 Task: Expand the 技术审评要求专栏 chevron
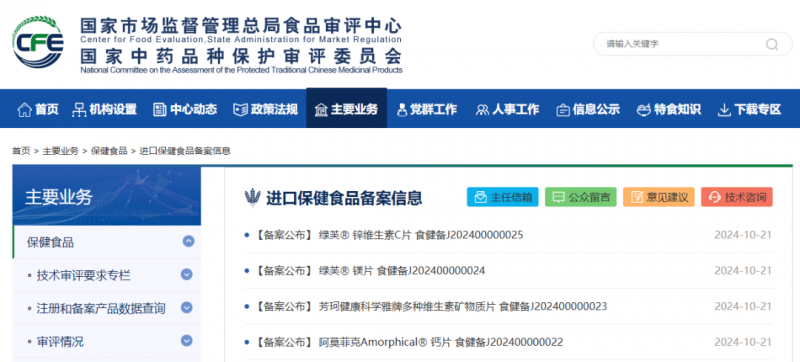(187, 274)
